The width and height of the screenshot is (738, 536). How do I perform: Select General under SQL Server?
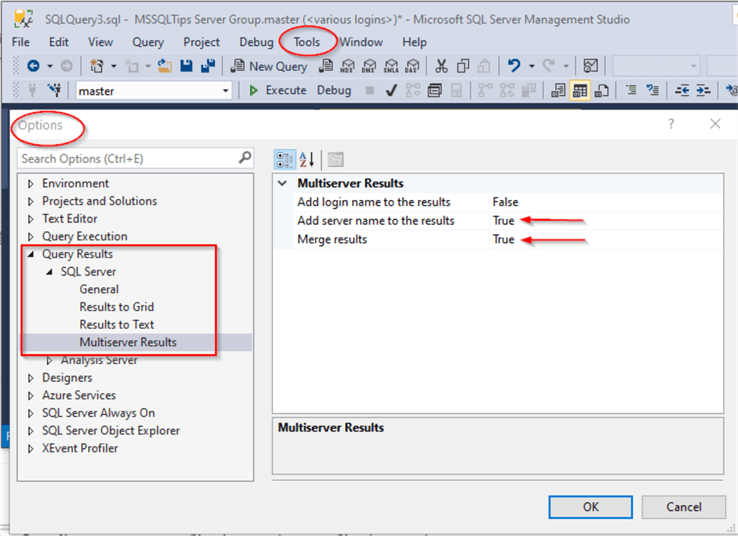[x=99, y=289]
